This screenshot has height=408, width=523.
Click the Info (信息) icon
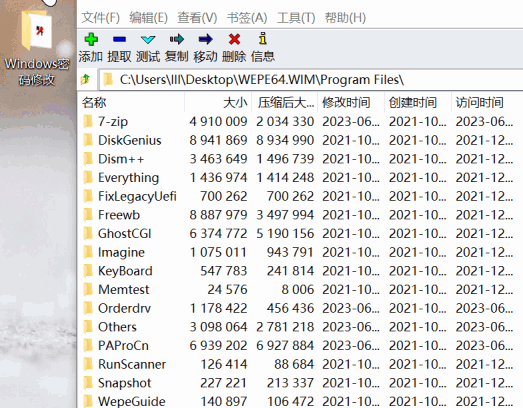coord(263,39)
